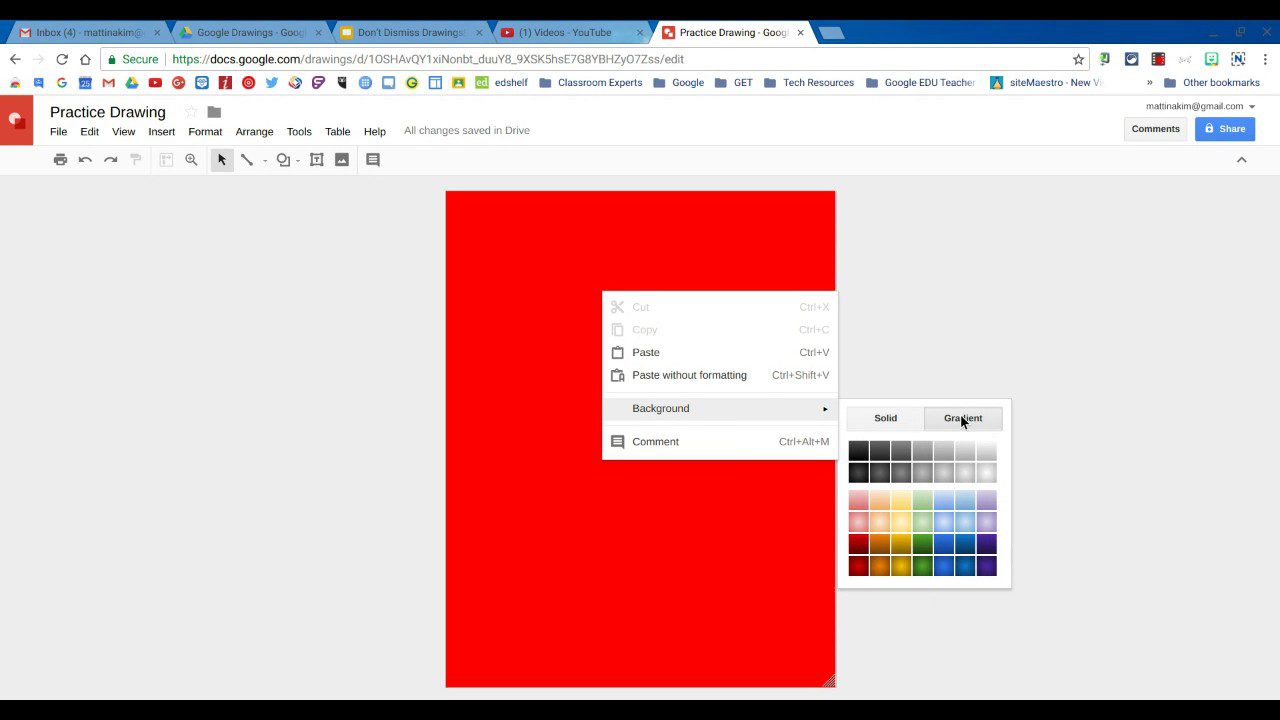Screen dimensions: 1280x720
Task: Click the Practice Drawing title to rename
Action: 108,112
